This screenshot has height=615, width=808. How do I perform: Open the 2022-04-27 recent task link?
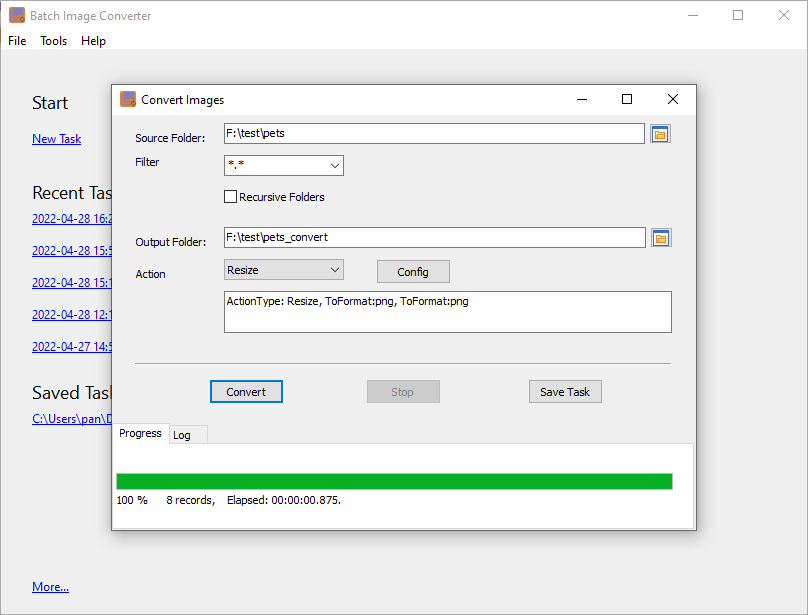point(72,346)
